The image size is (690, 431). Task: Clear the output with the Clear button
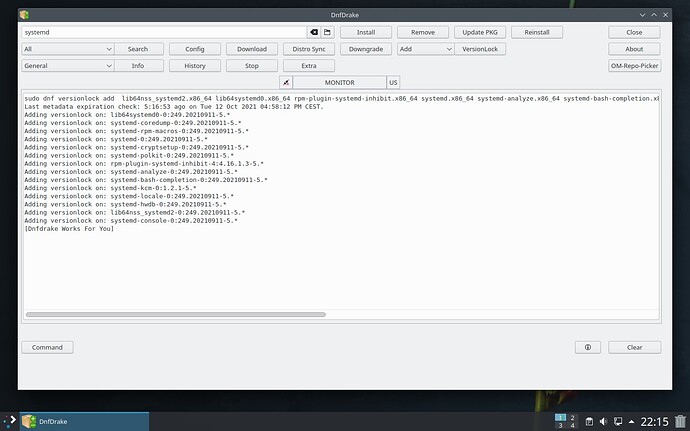(x=634, y=347)
